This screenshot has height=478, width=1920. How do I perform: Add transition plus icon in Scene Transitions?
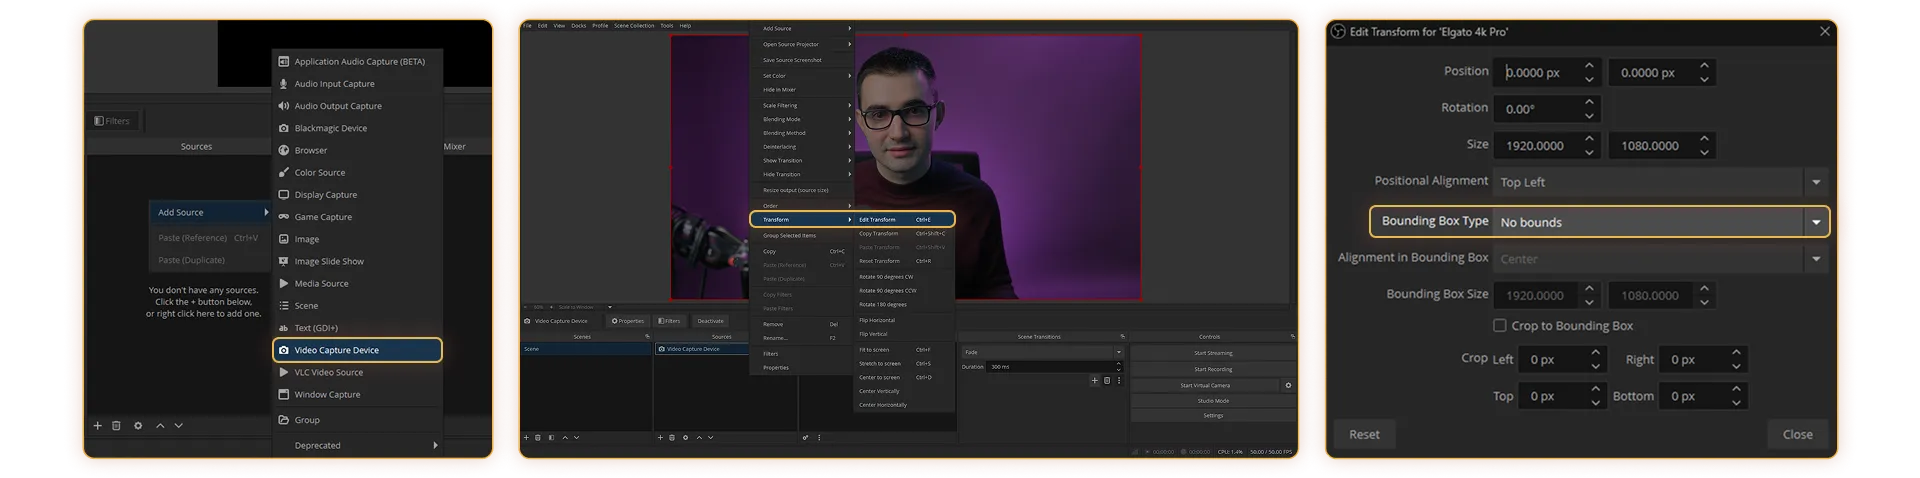pos(1094,380)
